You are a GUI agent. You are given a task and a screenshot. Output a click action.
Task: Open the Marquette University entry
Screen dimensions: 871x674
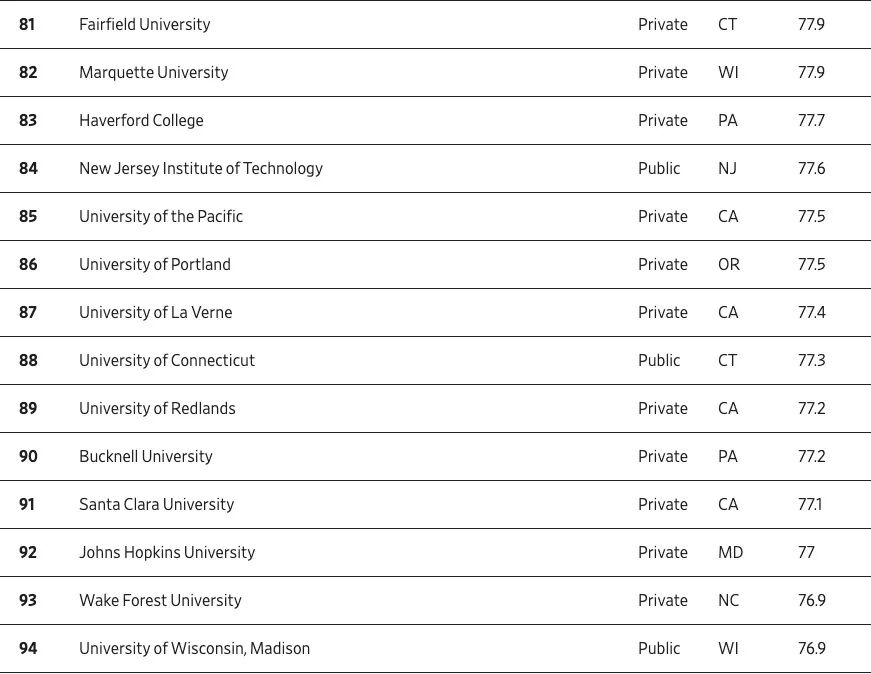(154, 72)
